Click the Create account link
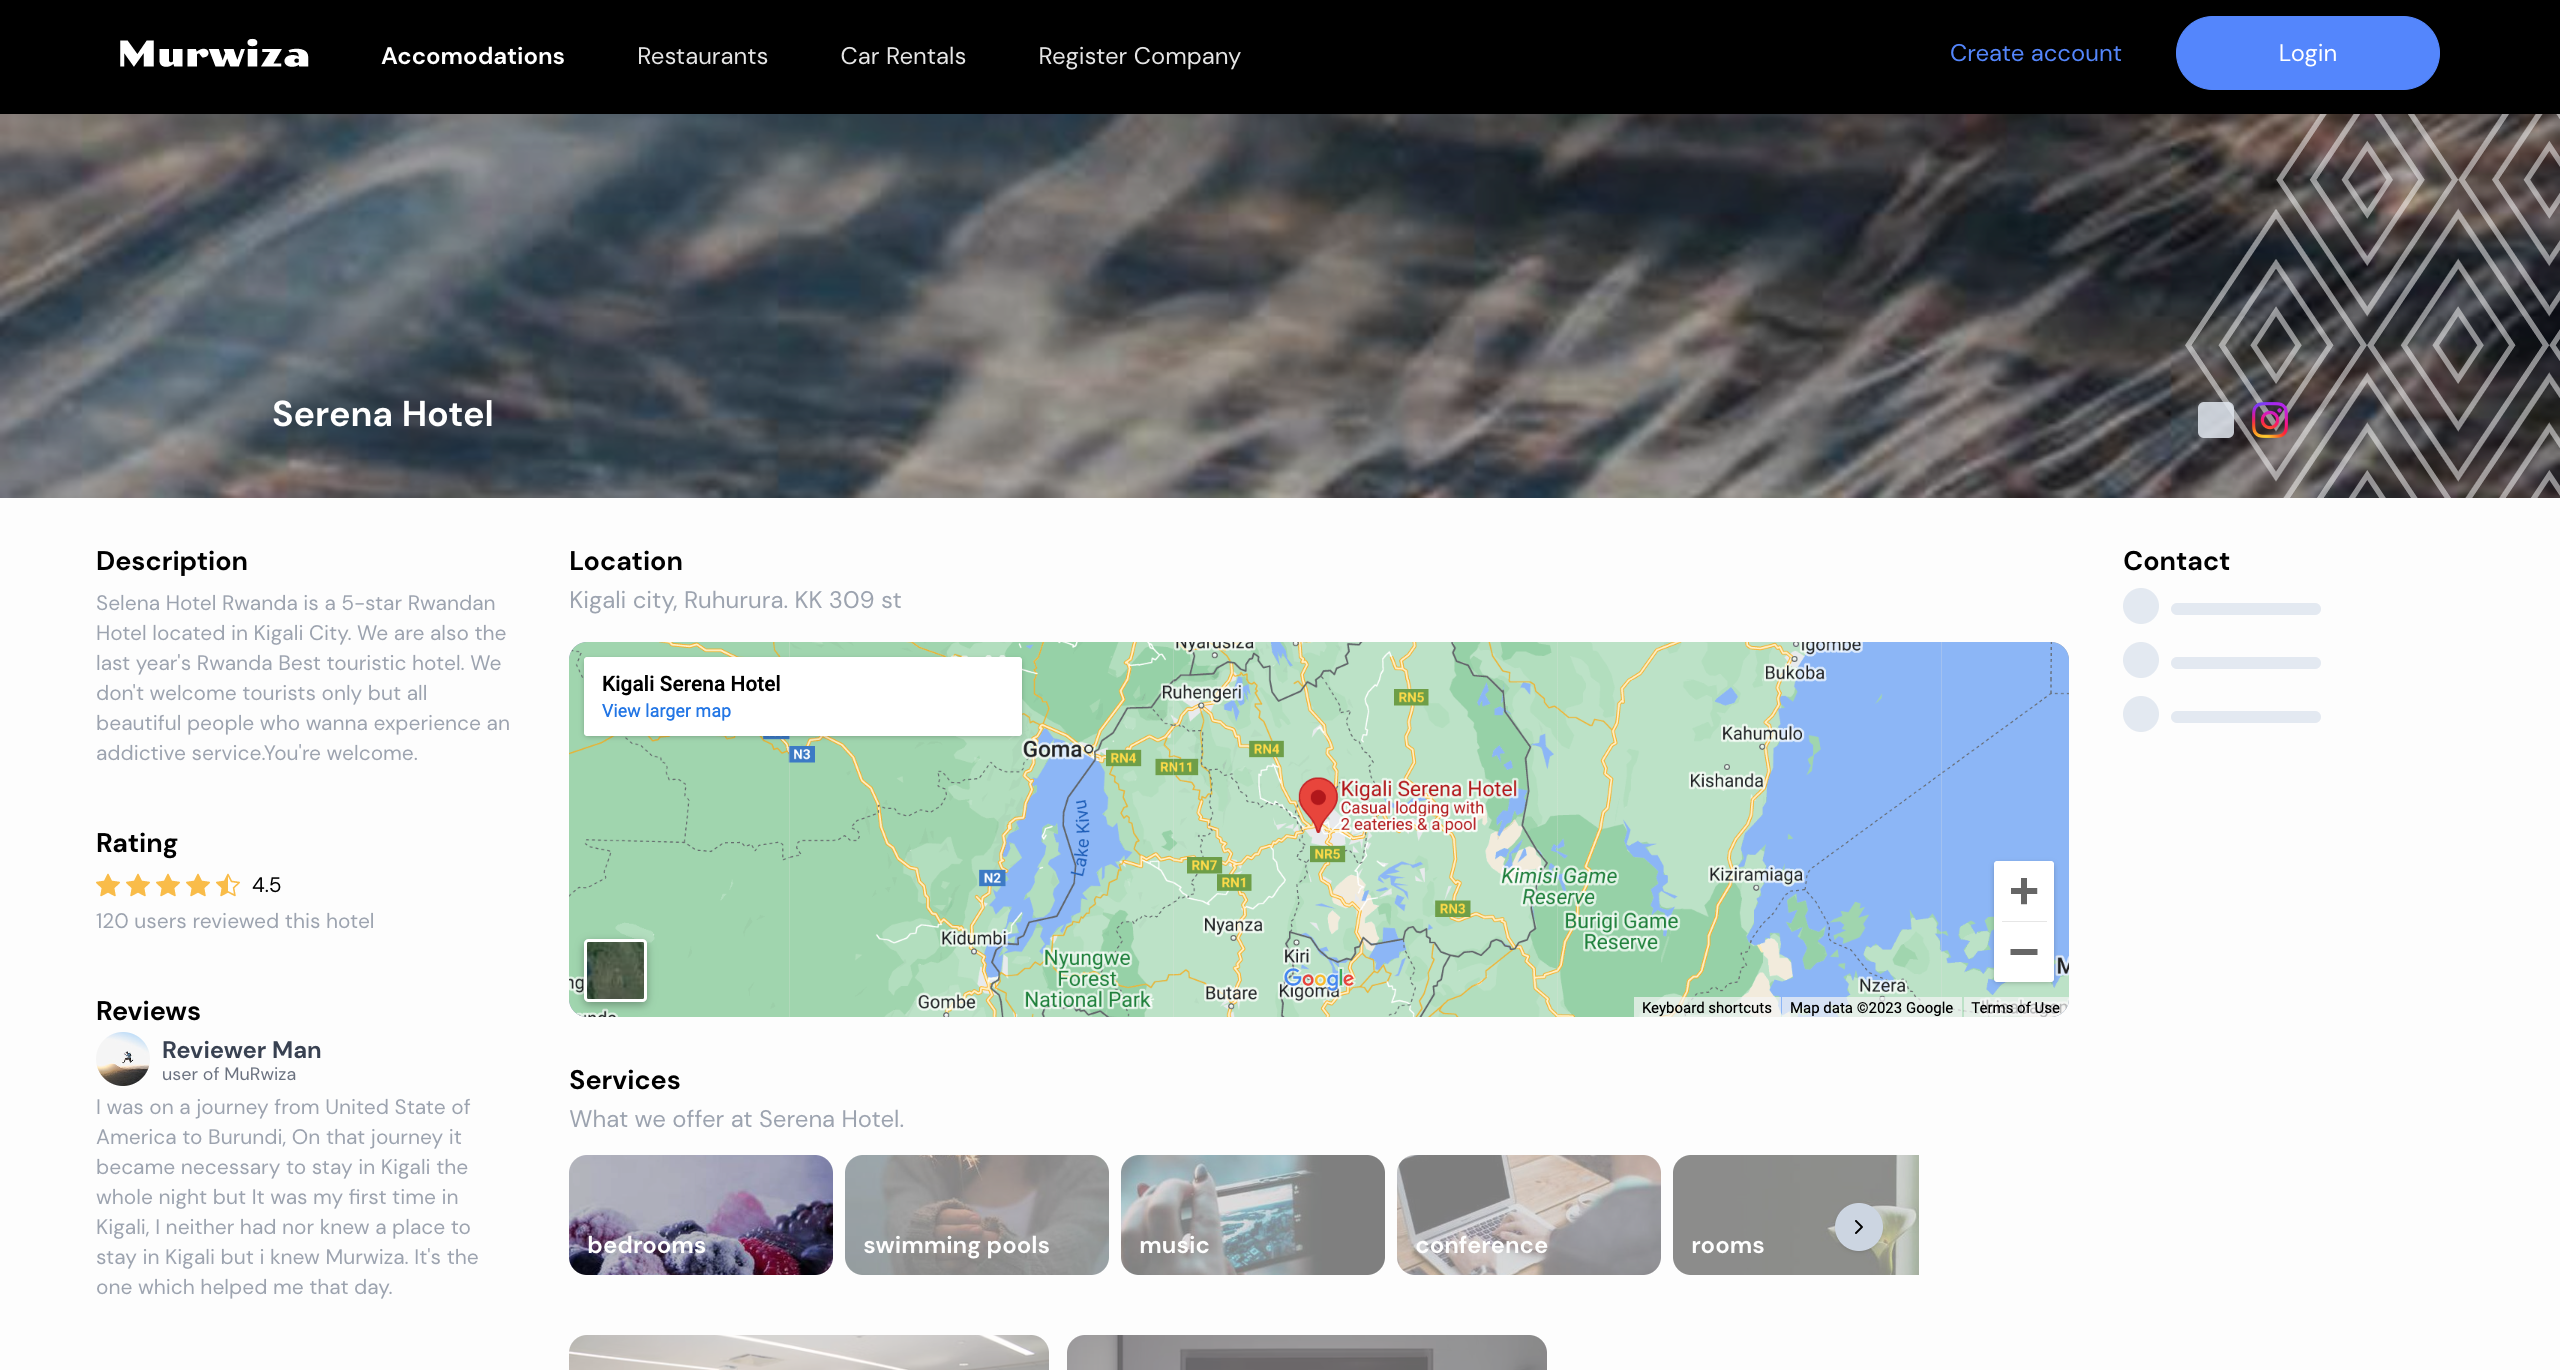Image resolution: width=2560 pixels, height=1370 pixels. coord(2035,53)
